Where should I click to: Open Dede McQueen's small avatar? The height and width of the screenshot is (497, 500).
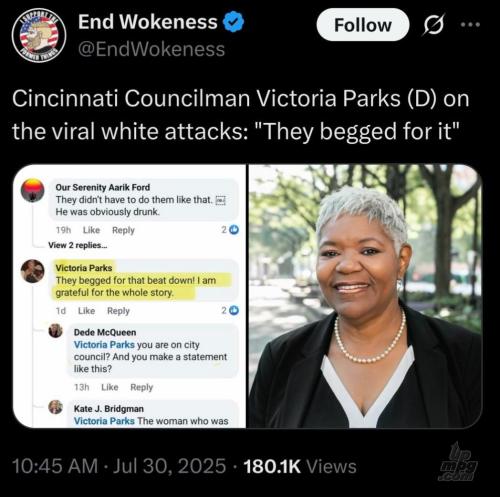55,331
